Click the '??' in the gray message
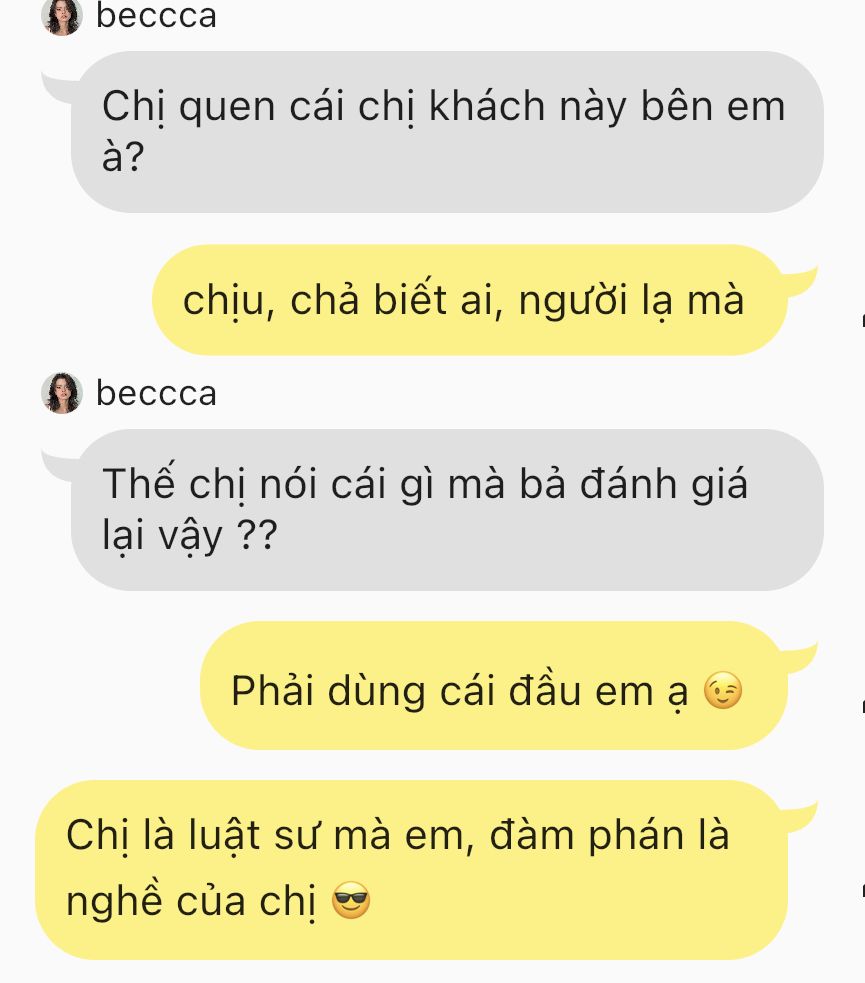Viewport: 865px width, 983px height. pyautogui.click(x=257, y=536)
